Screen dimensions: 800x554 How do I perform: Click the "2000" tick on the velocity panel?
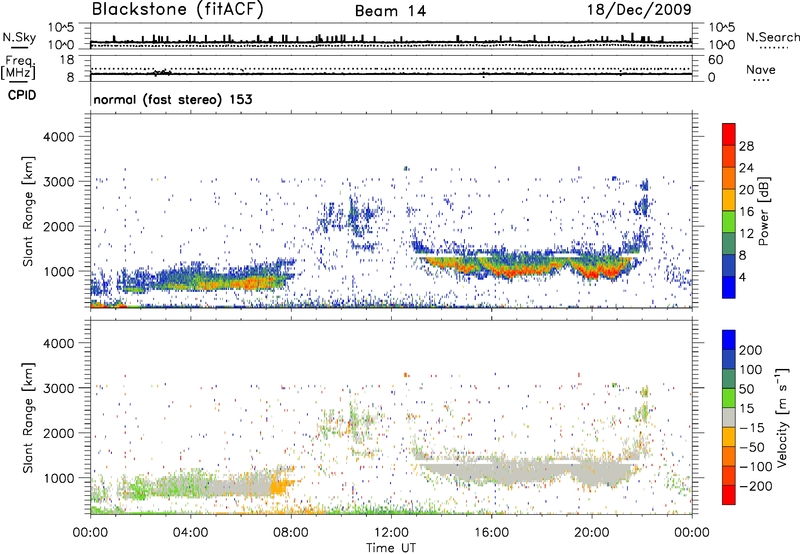(59, 433)
